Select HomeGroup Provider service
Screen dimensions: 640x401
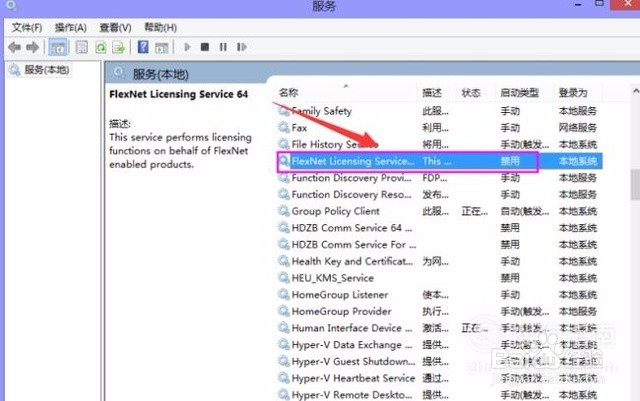point(438,312)
